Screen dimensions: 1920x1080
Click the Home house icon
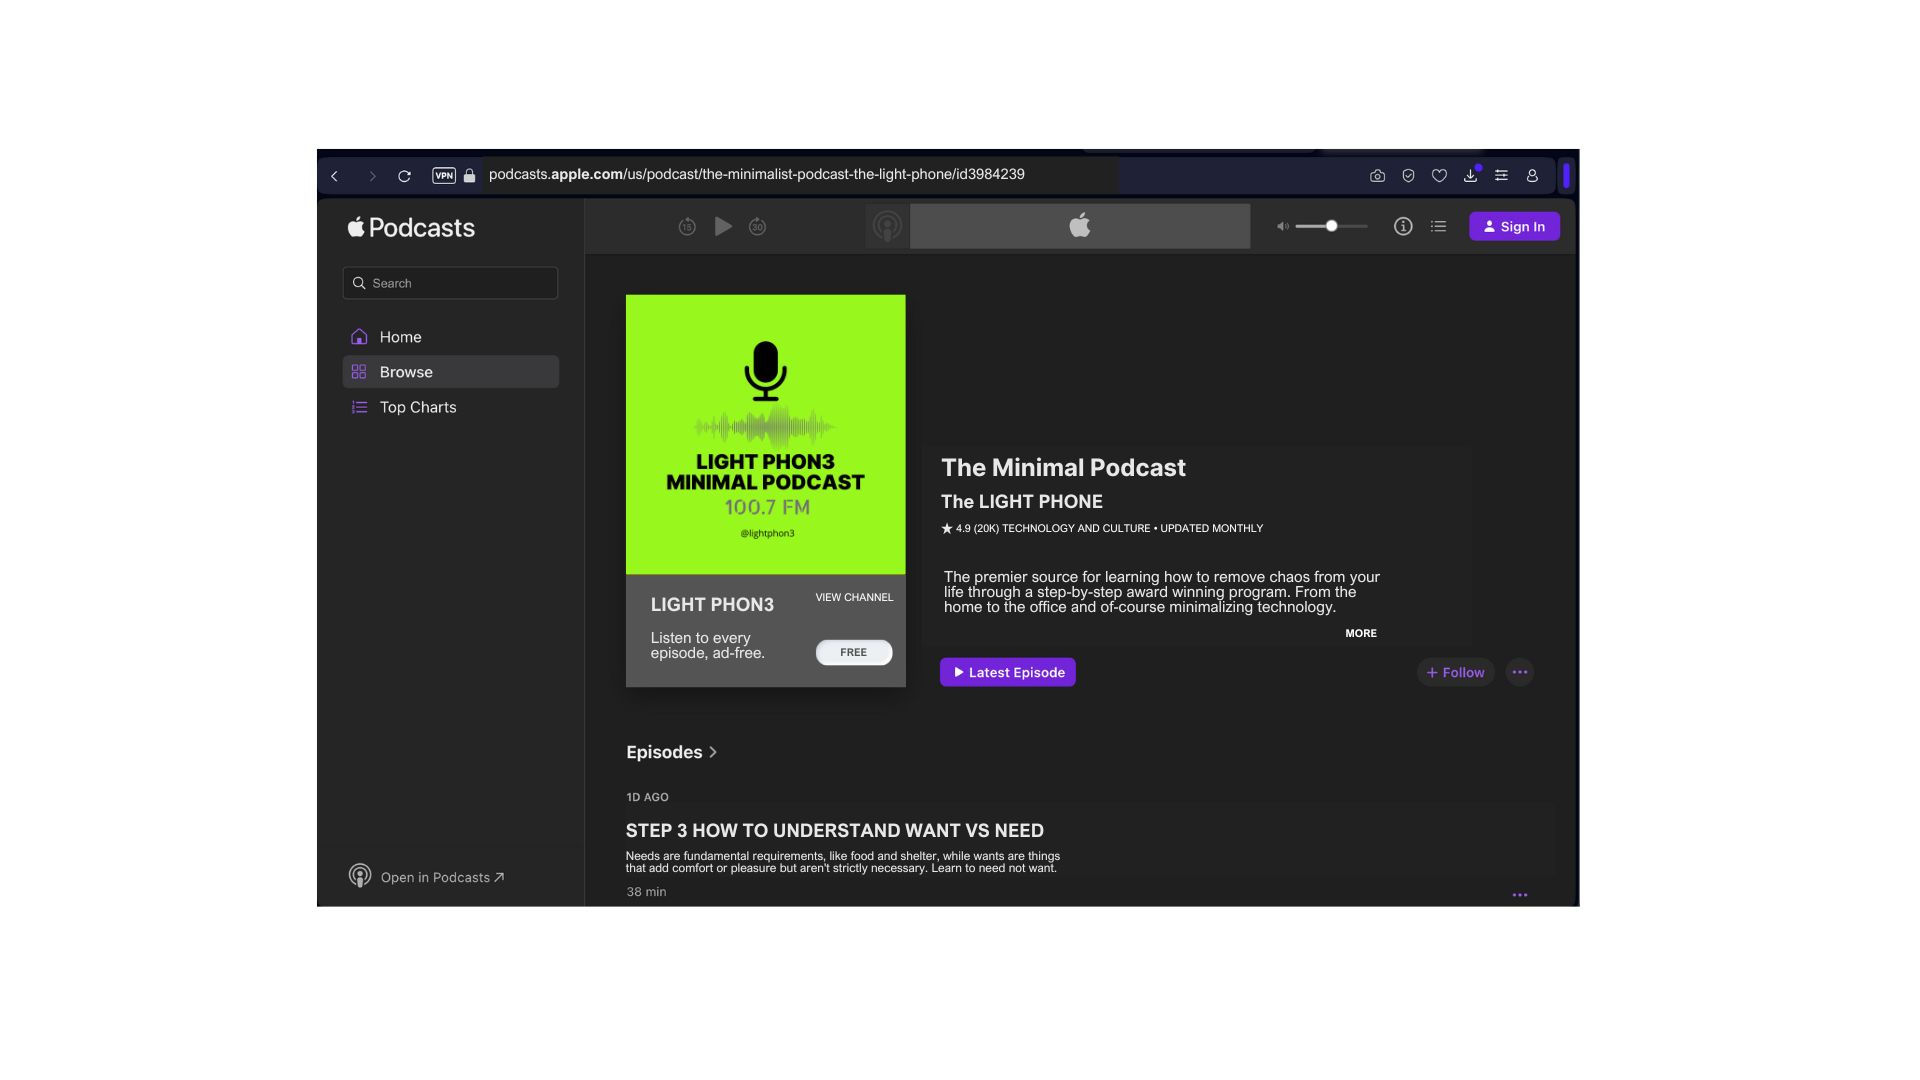click(x=359, y=337)
